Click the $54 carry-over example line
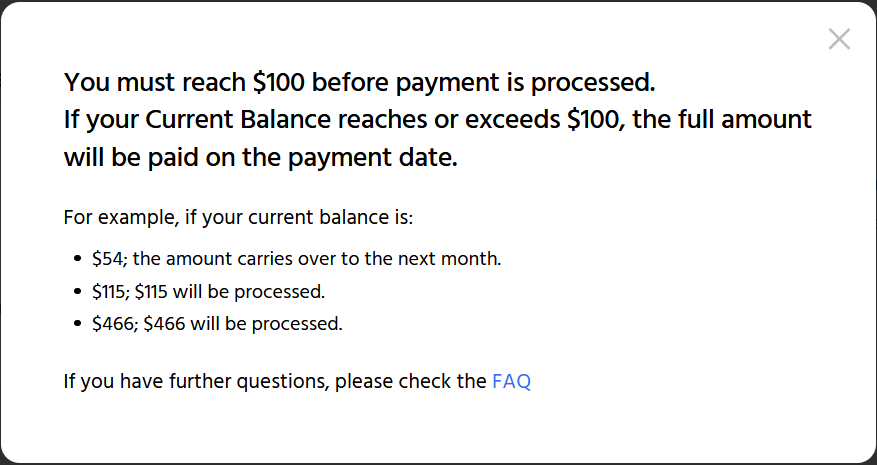The image size is (877, 465). tap(296, 259)
